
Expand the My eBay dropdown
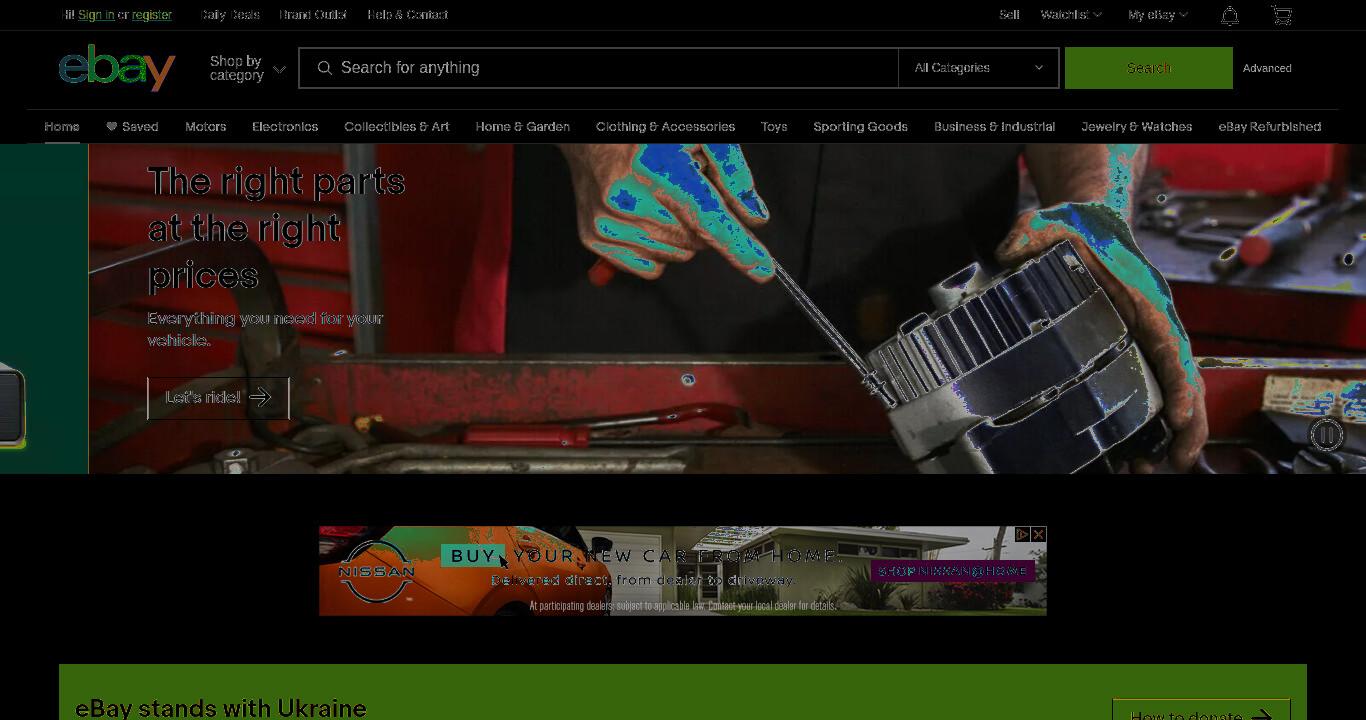[x=1158, y=15]
